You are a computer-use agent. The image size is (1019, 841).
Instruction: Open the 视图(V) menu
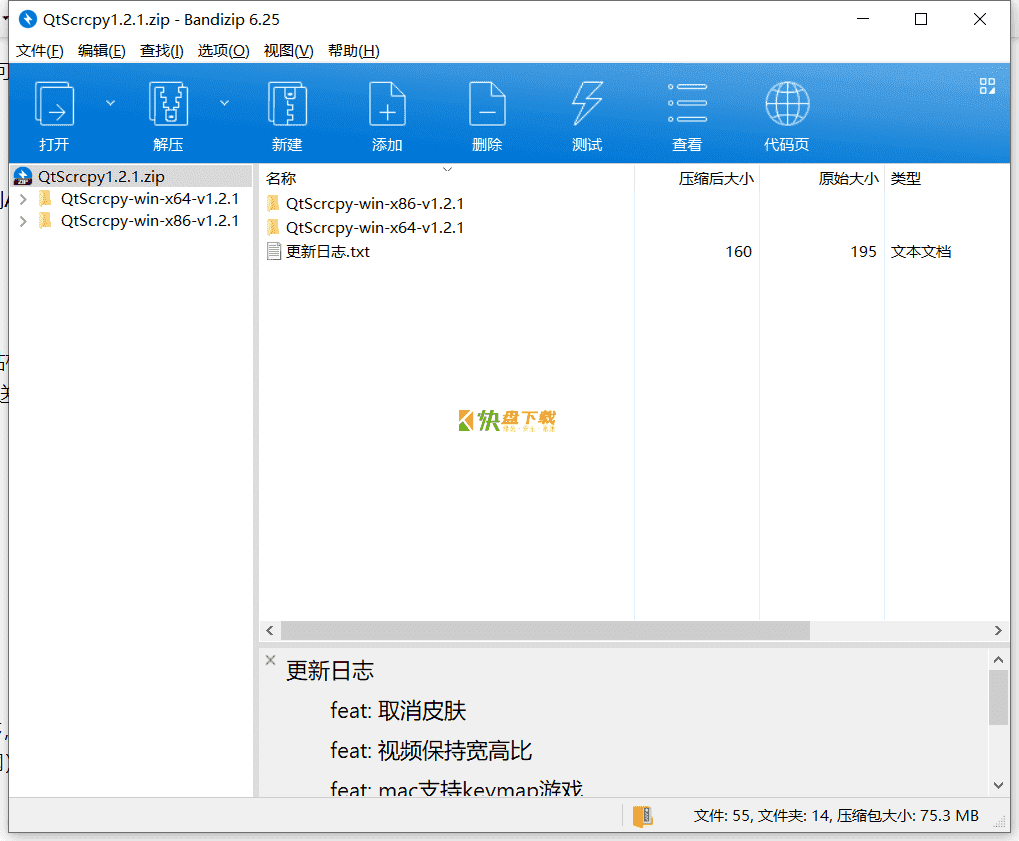click(289, 51)
